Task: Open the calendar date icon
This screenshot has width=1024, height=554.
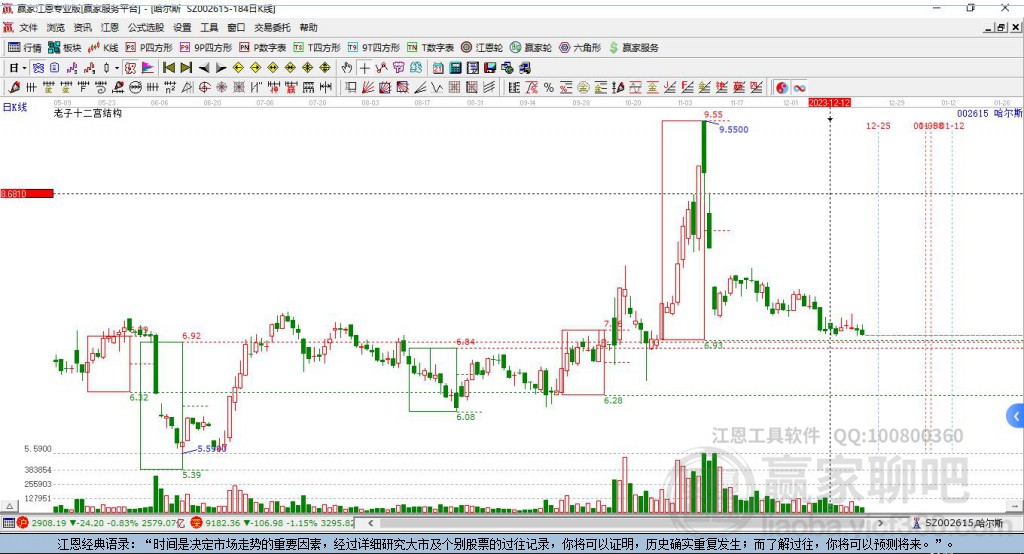Action: click(438, 68)
